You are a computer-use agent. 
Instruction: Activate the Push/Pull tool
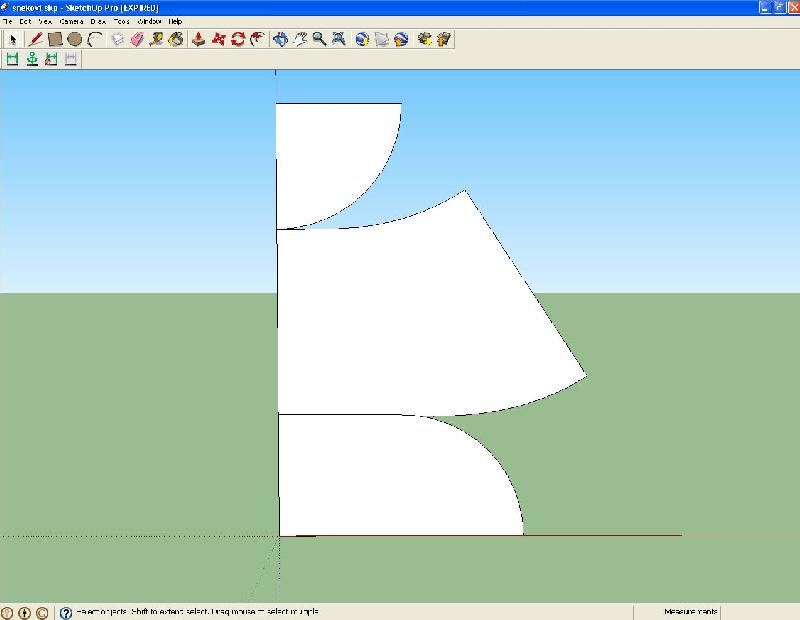click(198, 40)
